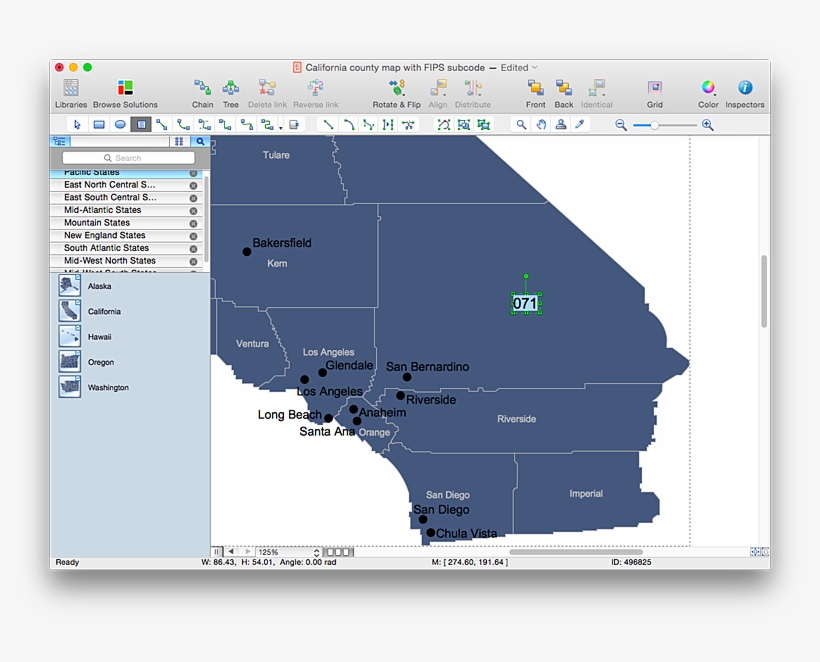
Task: Select the rectangle shape tool
Action: (x=99, y=124)
